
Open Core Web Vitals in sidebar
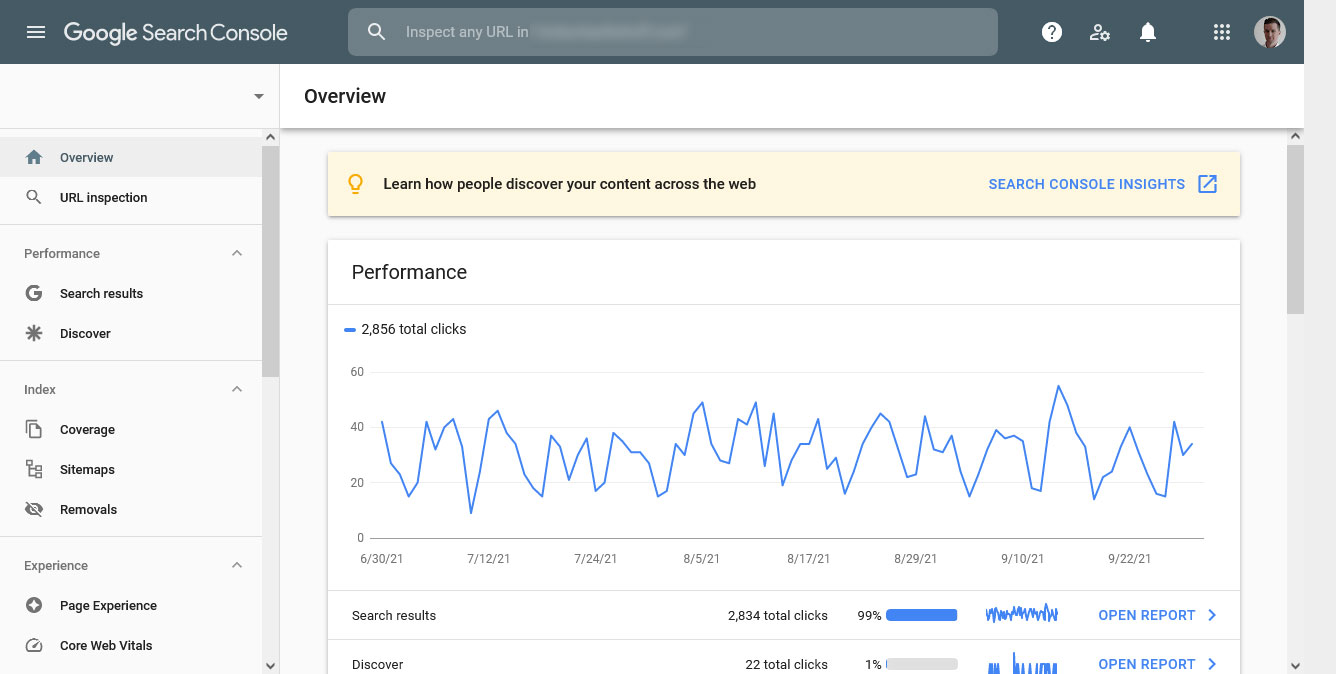[x=131, y=645]
